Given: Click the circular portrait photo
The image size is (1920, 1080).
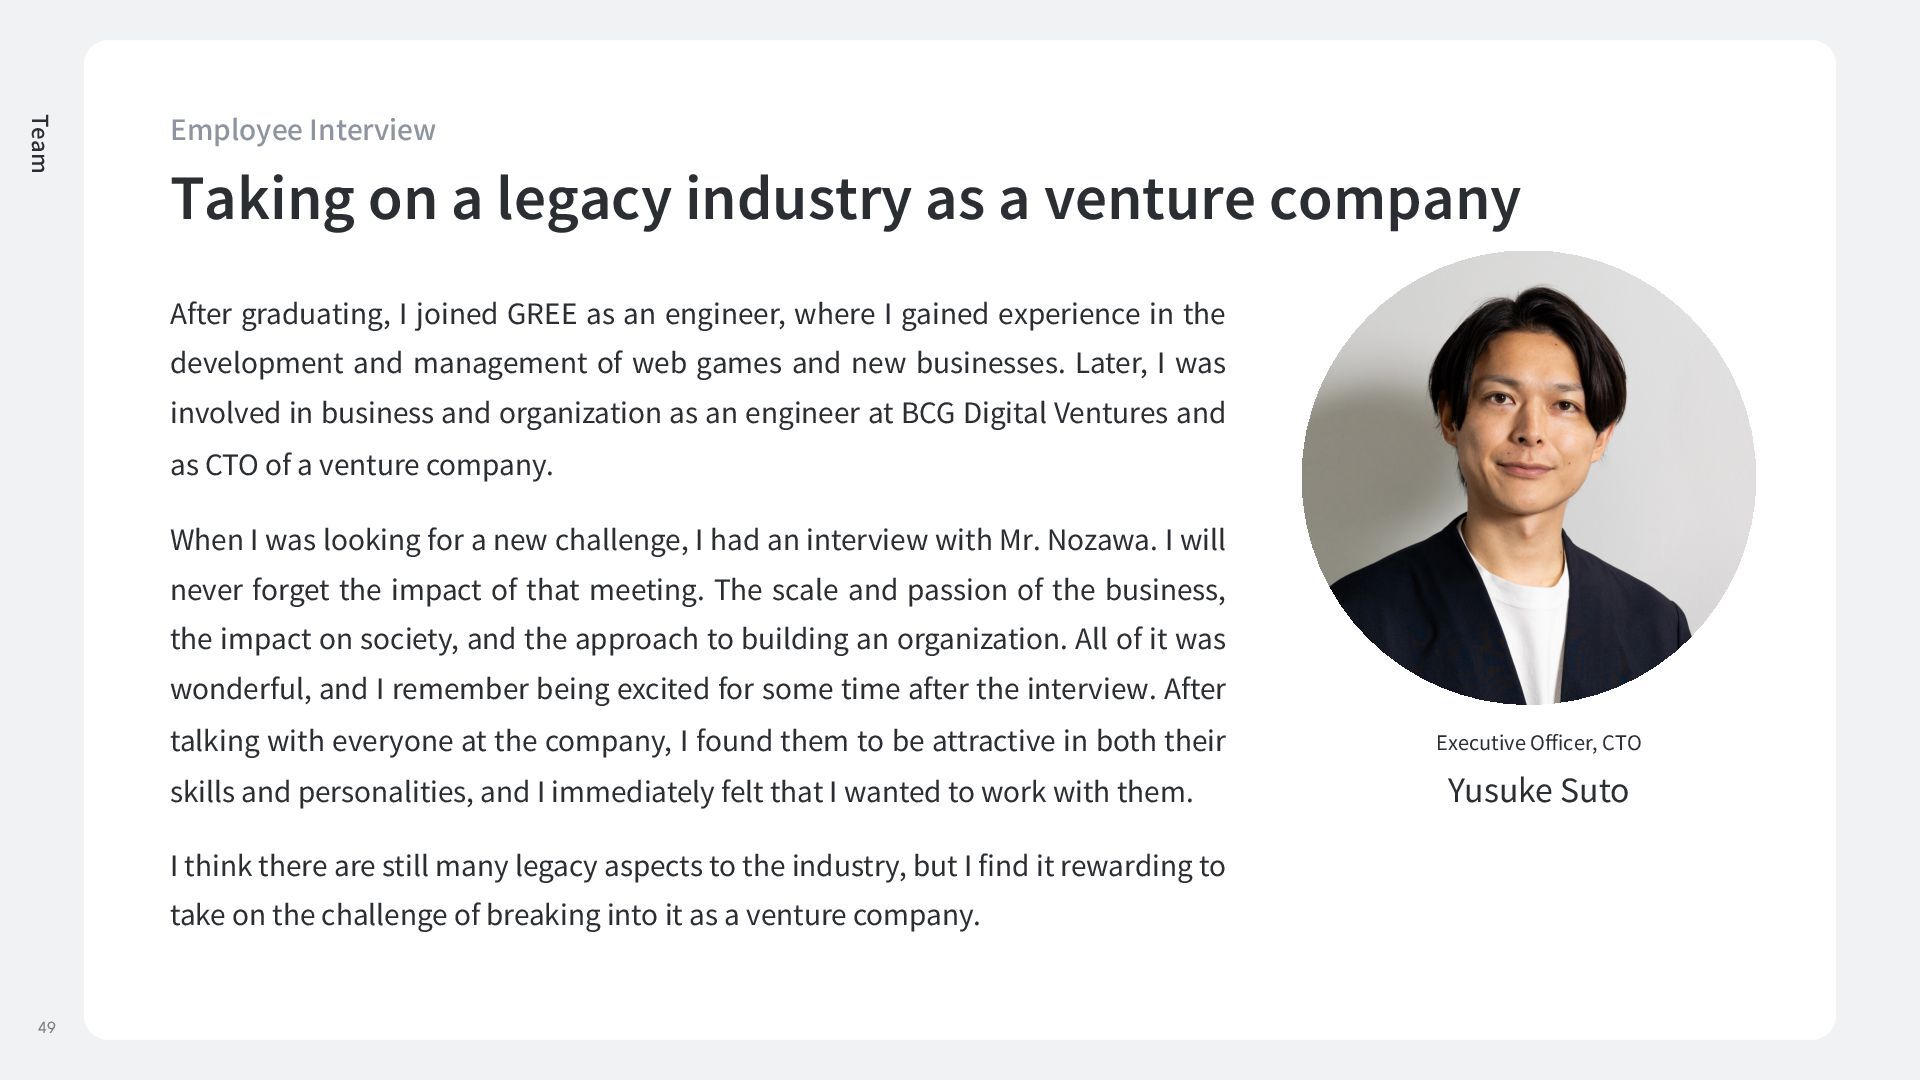Looking at the screenshot, I should click(x=1528, y=478).
